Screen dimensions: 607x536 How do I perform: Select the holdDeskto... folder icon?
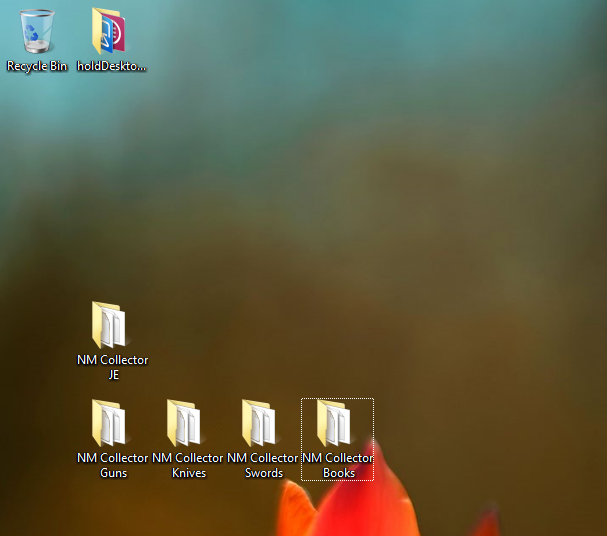pyautogui.click(x=109, y=31)
